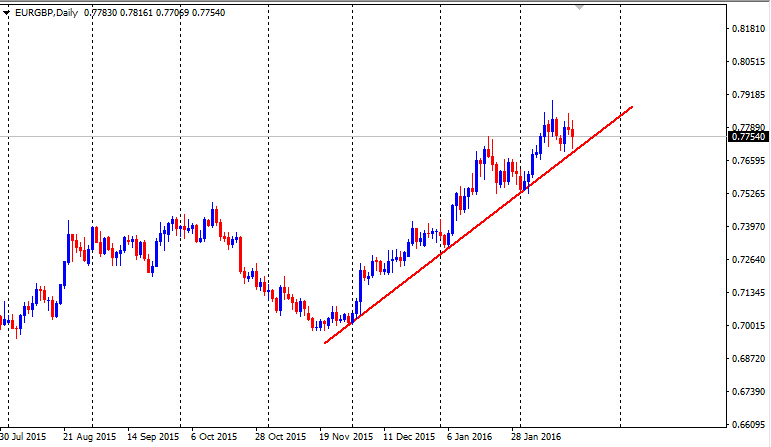This screenshot has height=447, width=771.
Task: Click the 0.76595 price axis label
Action: (749, 161)
